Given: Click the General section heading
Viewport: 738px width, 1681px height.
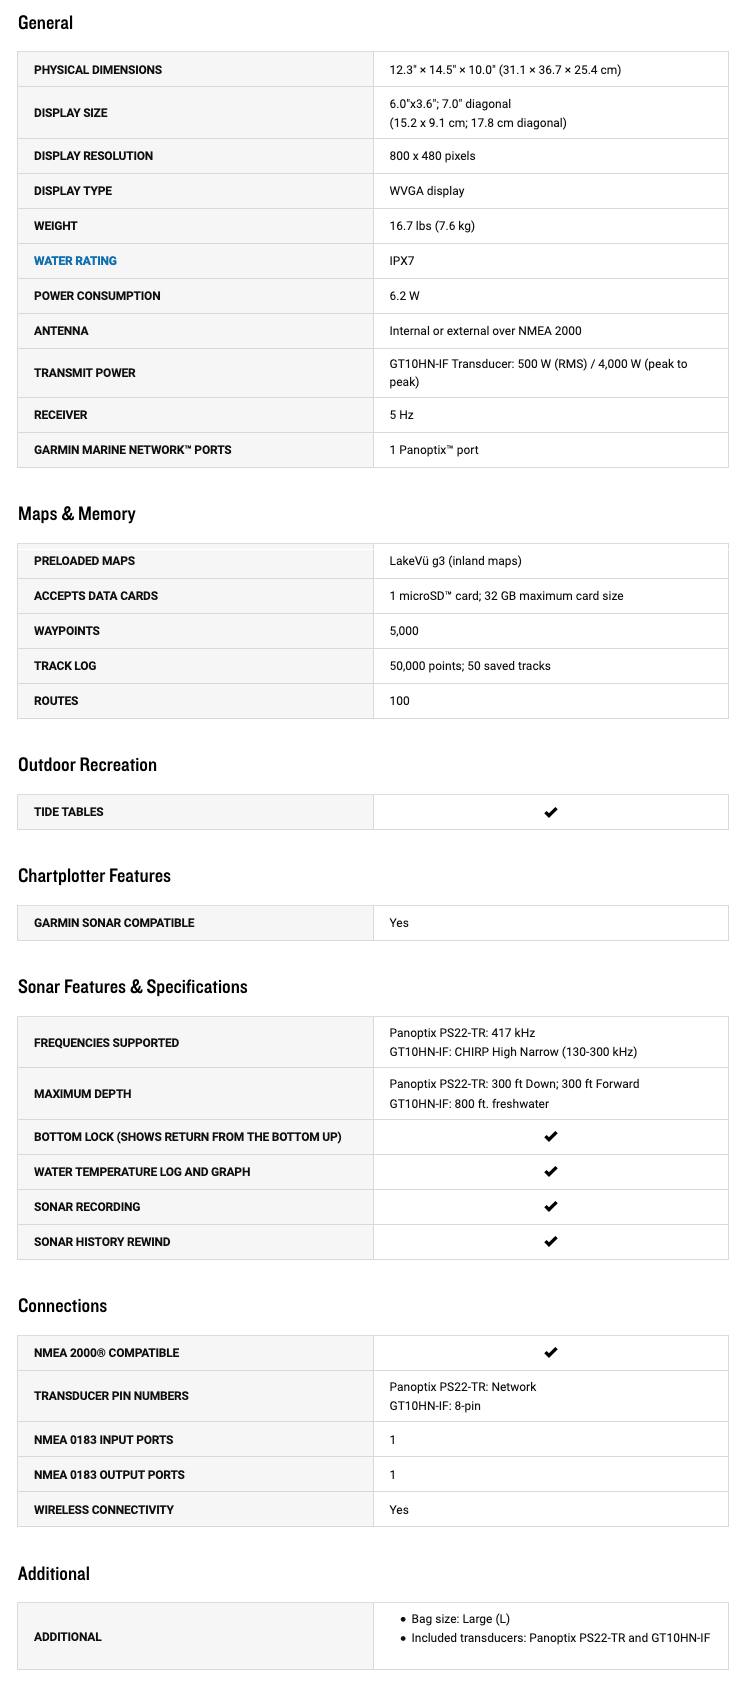Looking at the screenshot, I should point(45,23).
